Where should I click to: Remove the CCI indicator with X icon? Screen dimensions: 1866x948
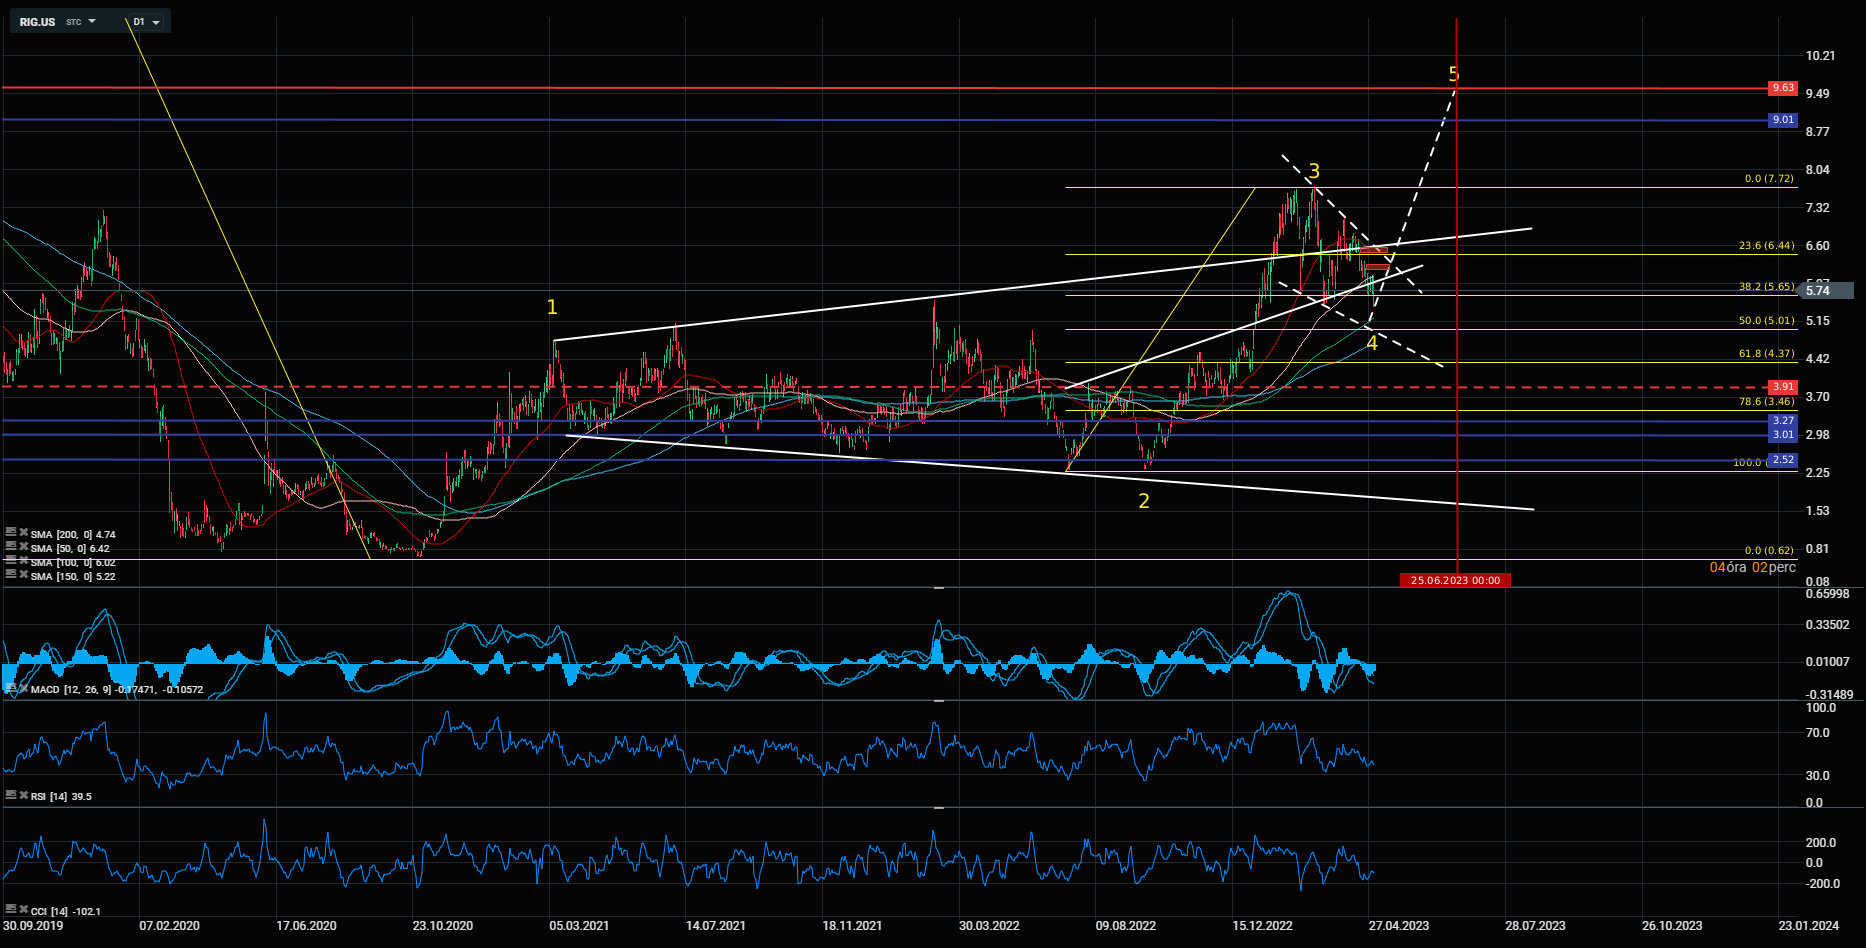(x=23, y=910)
